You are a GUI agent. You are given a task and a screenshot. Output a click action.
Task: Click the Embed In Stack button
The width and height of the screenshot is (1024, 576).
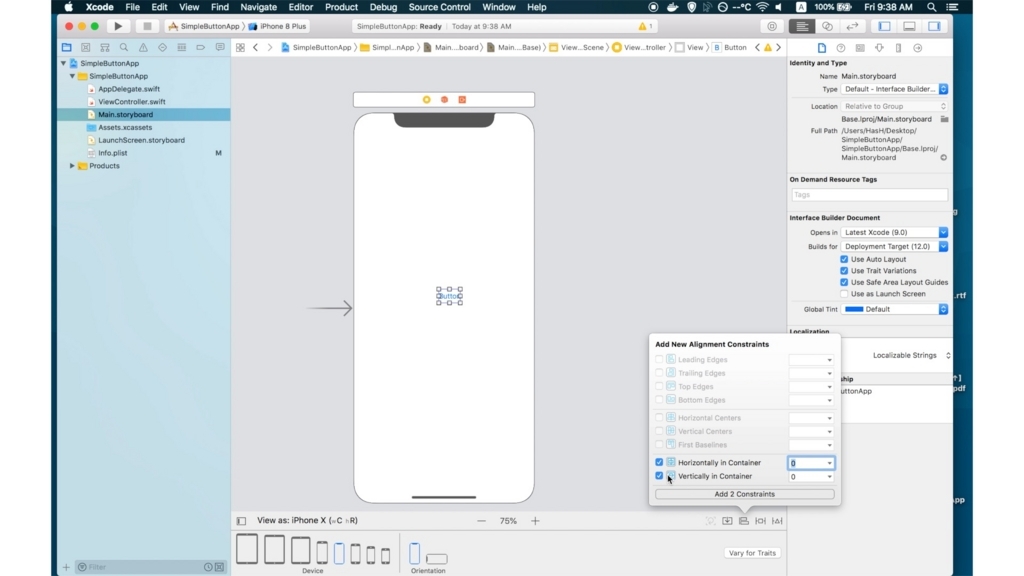click(x=727, y=520)
